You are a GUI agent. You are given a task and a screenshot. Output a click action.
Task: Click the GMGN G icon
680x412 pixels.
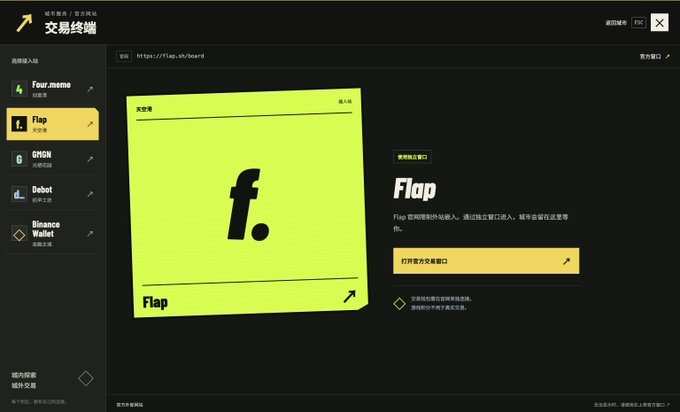point(19,159)
